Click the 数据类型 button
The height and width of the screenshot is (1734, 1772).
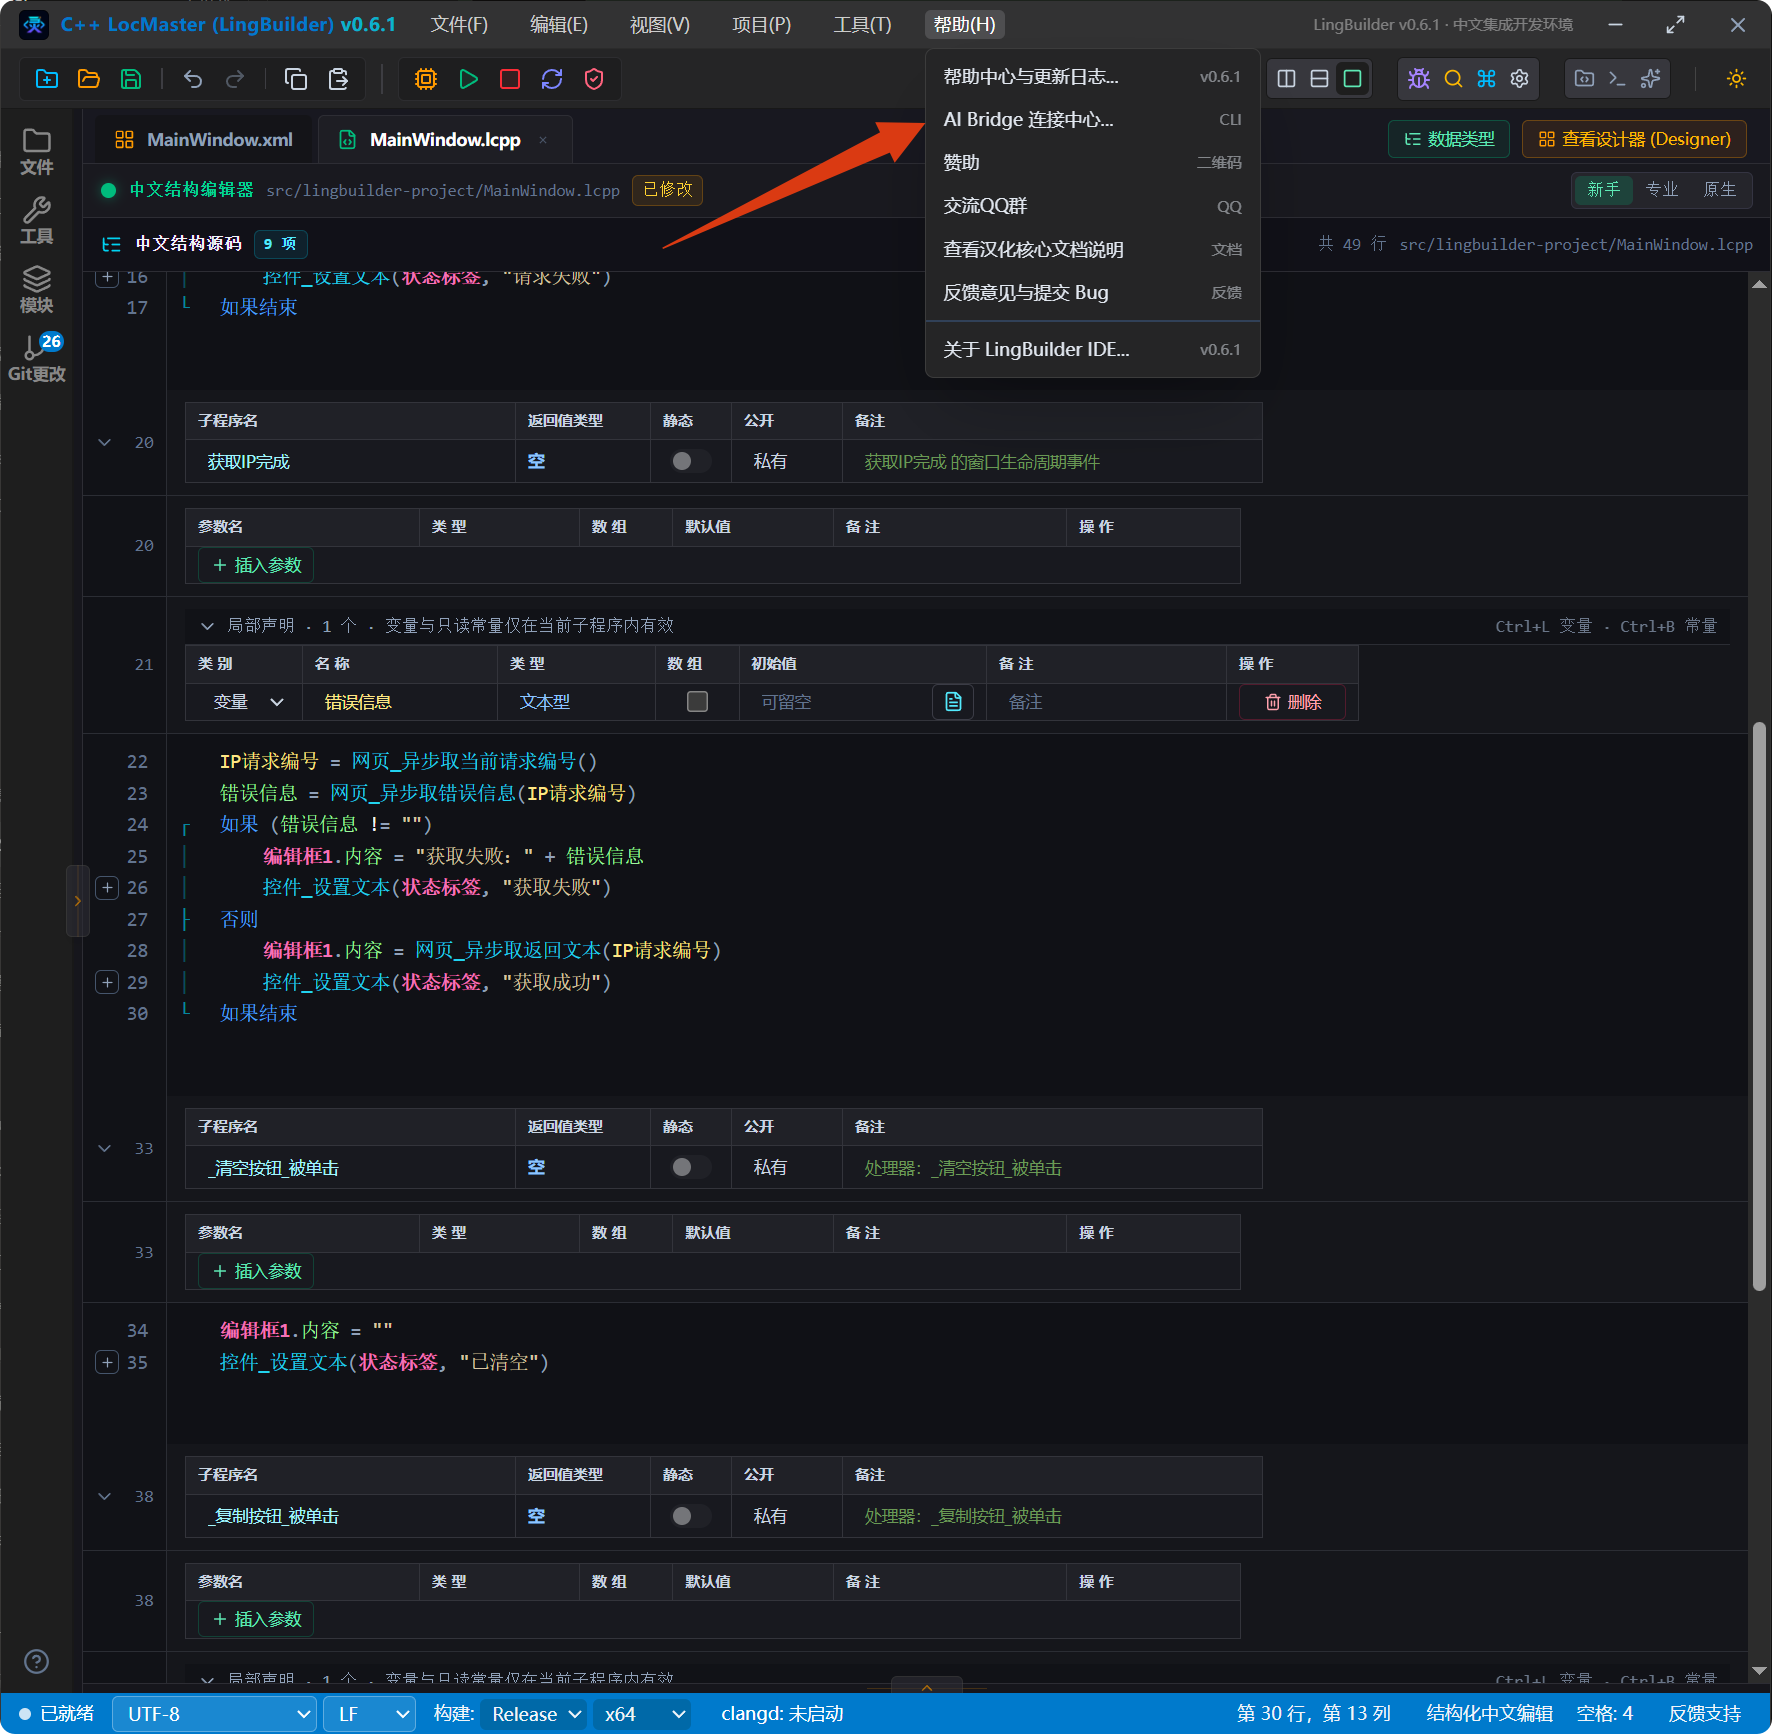pos(1449,139)
